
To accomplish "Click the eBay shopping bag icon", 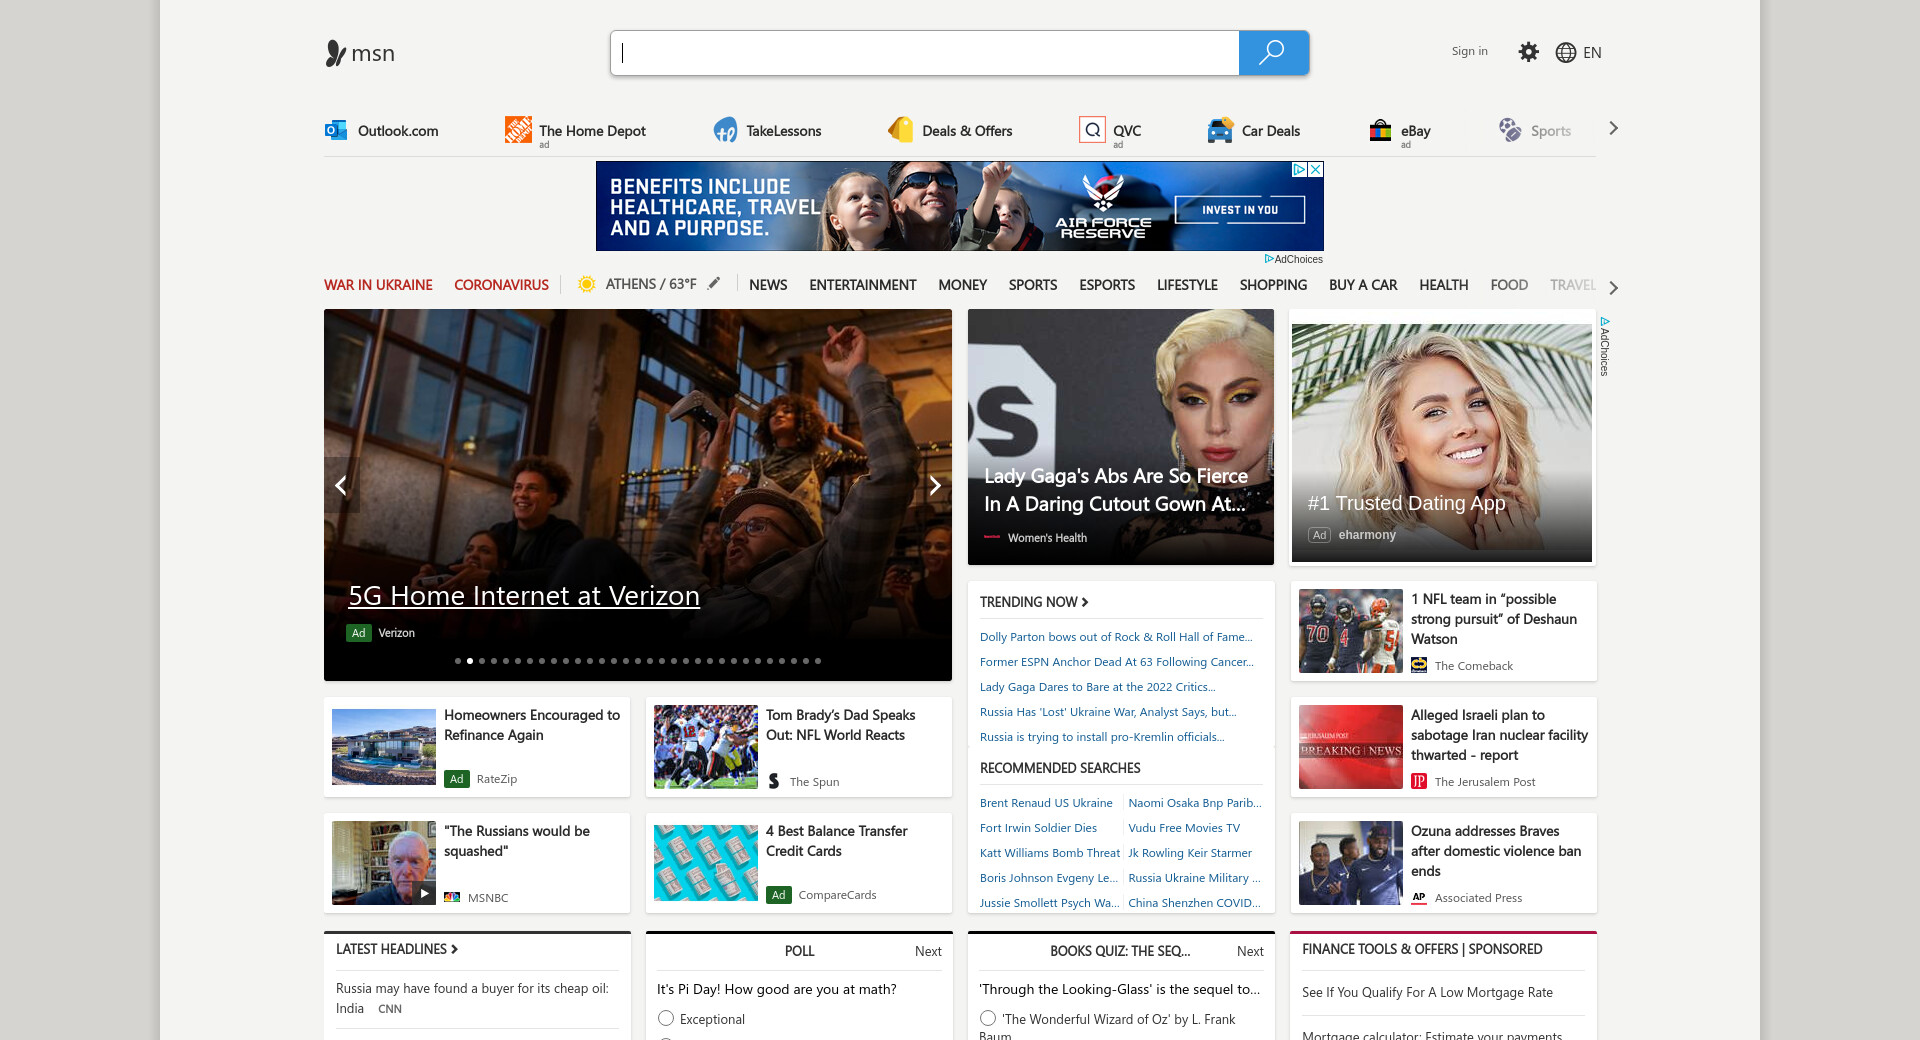I will click(1380, 130).
